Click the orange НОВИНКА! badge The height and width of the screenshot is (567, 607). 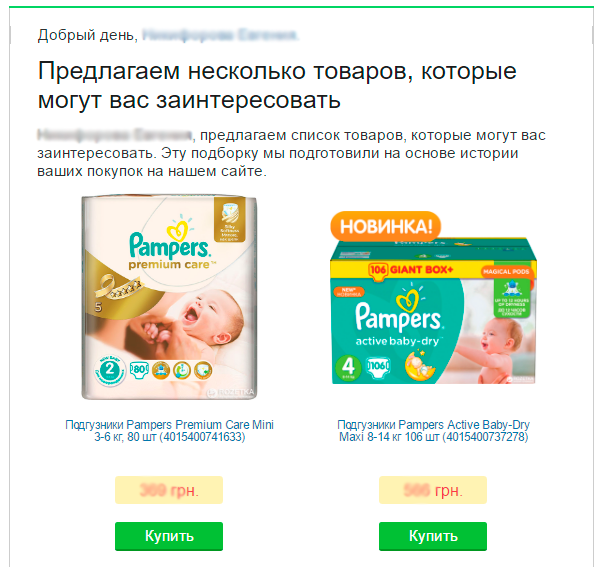[386, 226]
